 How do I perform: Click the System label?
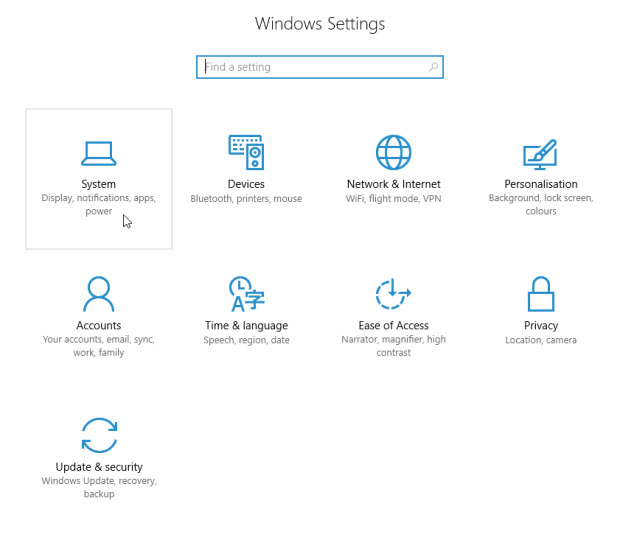(98, 184)
